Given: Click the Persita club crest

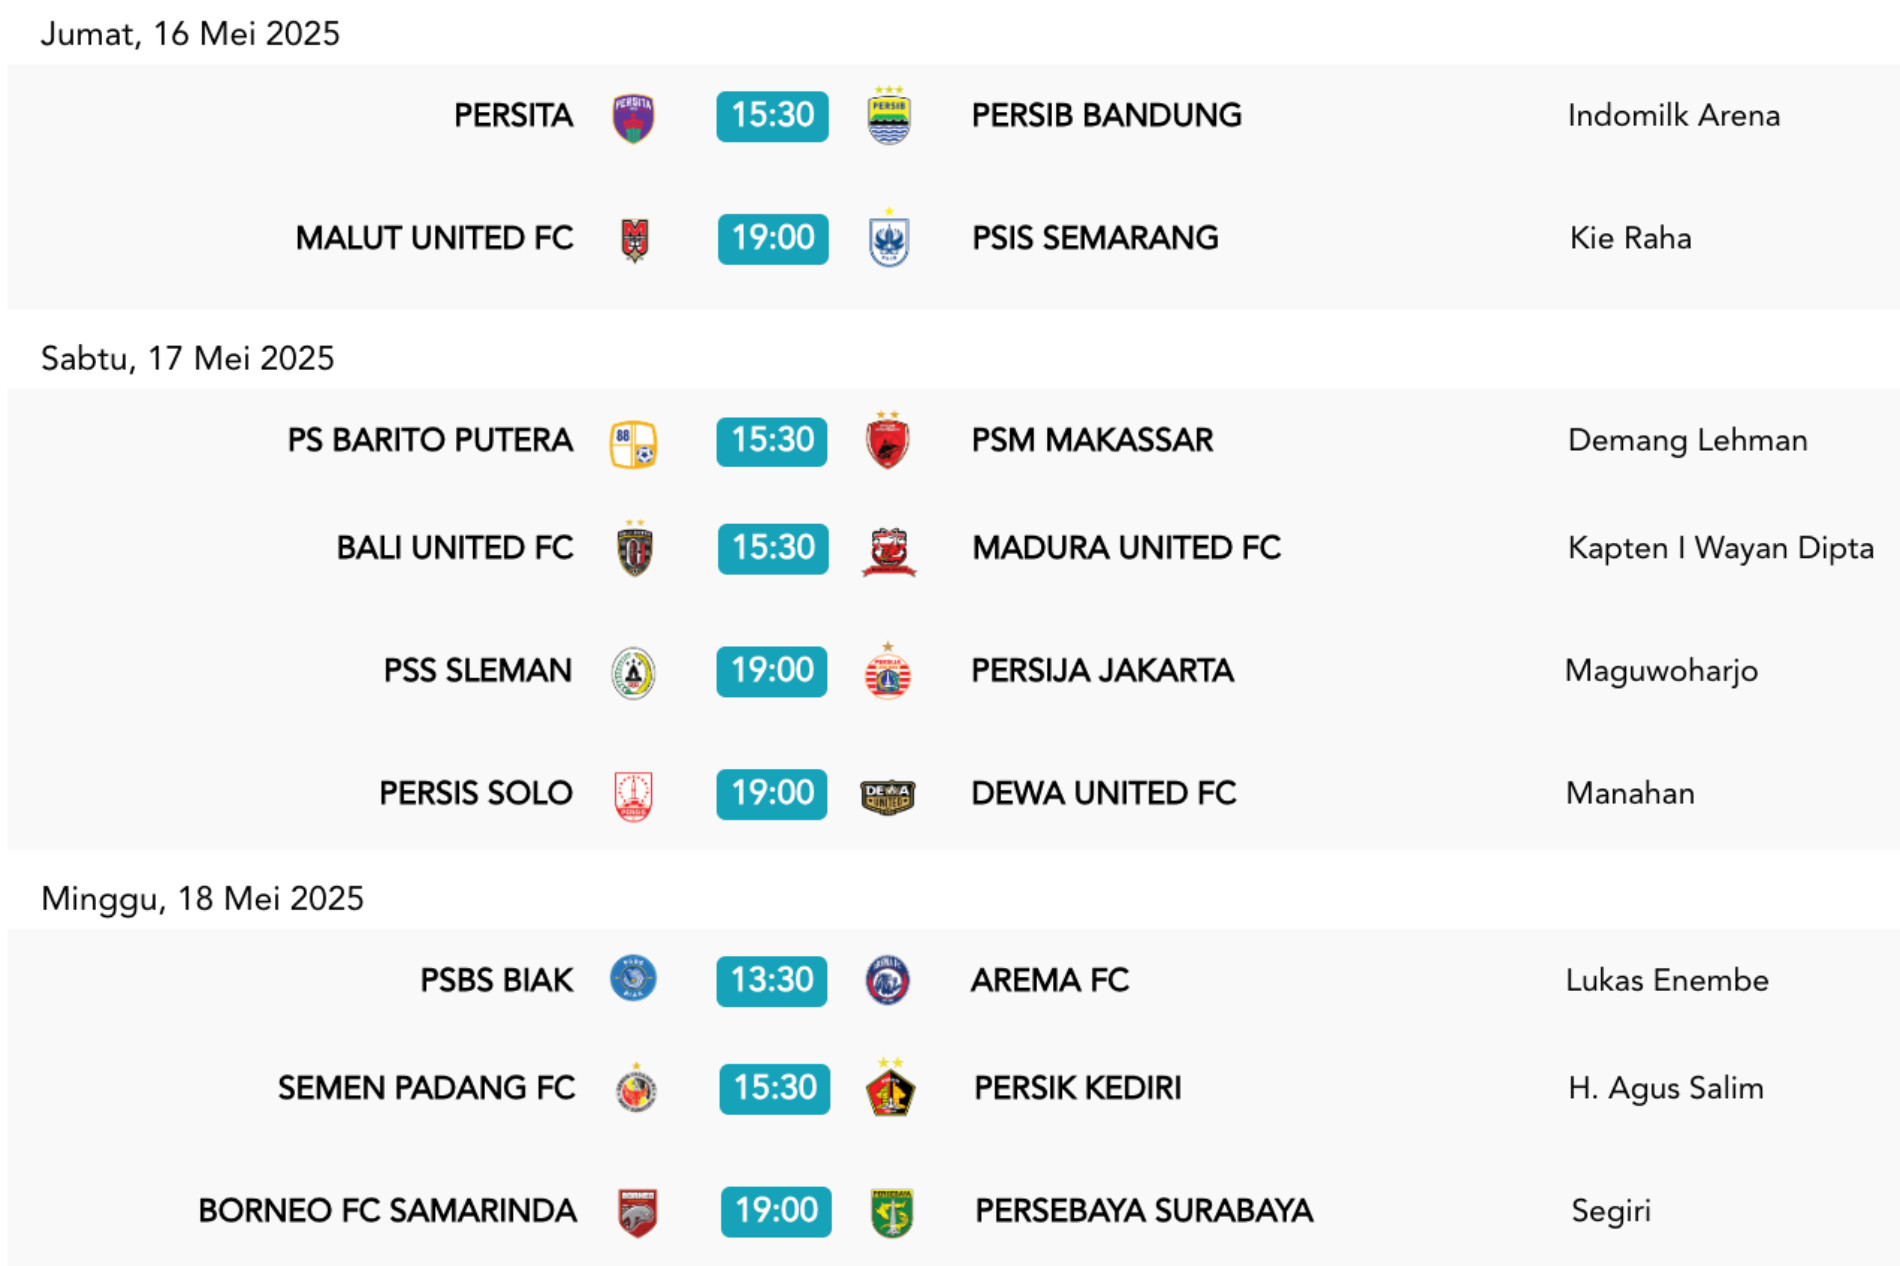Looking at the screenshot, I should [633, 118].
